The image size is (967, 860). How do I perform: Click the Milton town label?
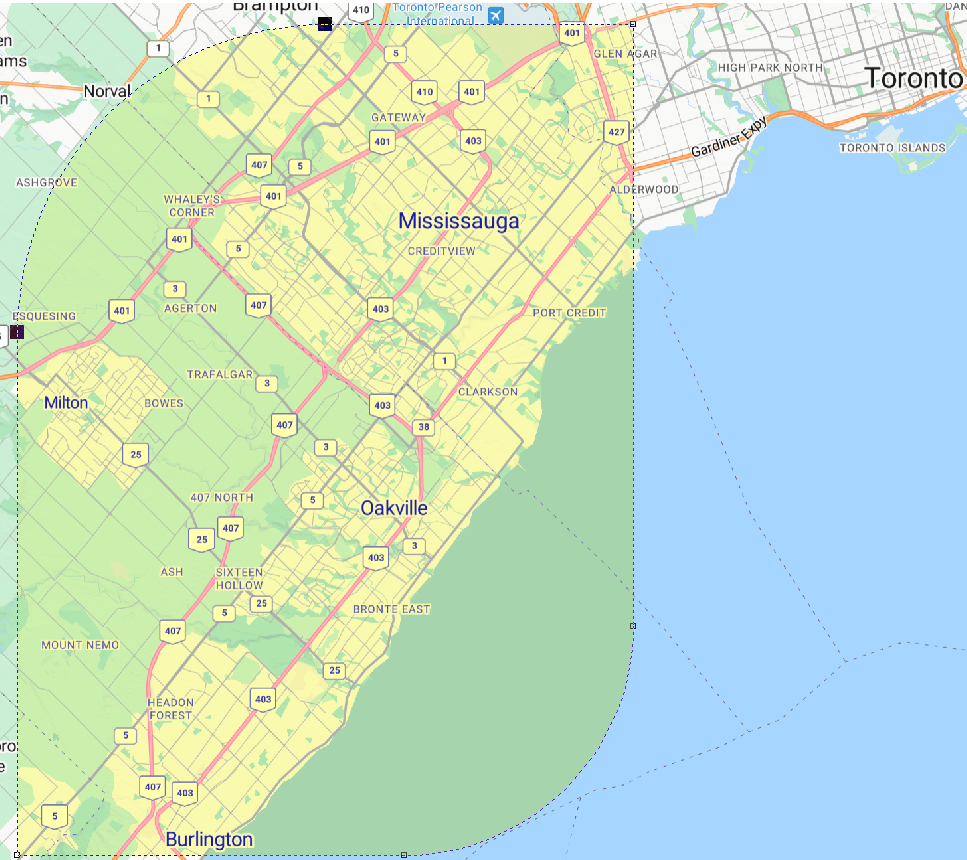tap(66, 403)
